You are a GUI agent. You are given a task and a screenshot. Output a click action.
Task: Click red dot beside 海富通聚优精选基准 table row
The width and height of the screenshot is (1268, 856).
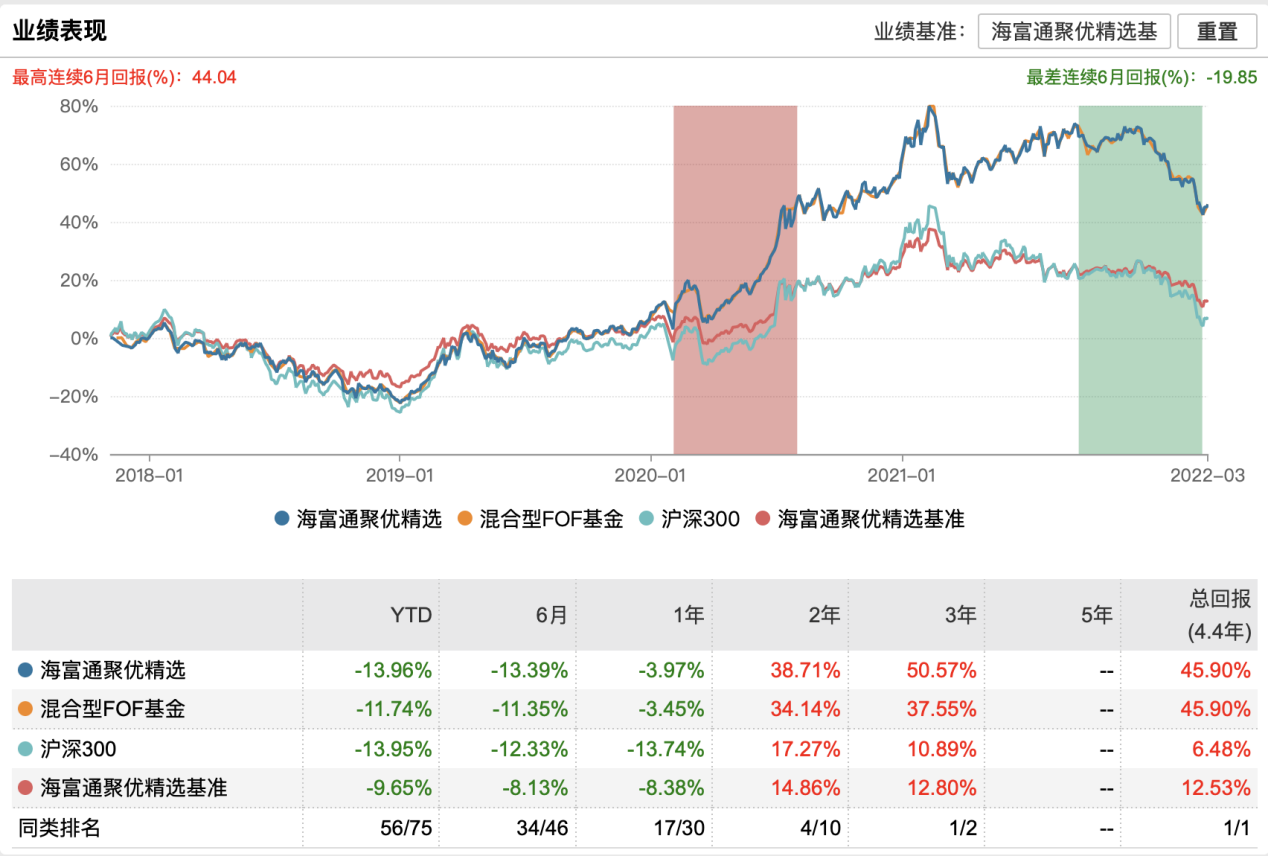[25, 788]
